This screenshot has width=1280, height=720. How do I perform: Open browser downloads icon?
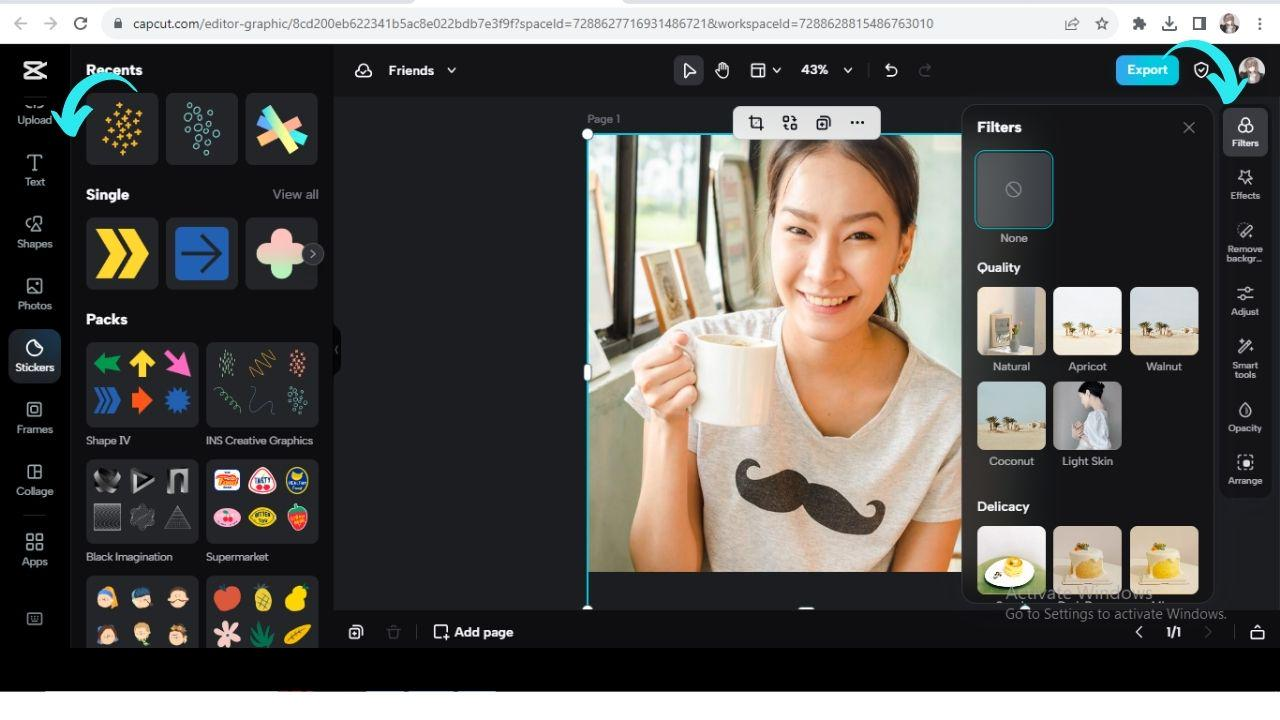[1169, 23]
